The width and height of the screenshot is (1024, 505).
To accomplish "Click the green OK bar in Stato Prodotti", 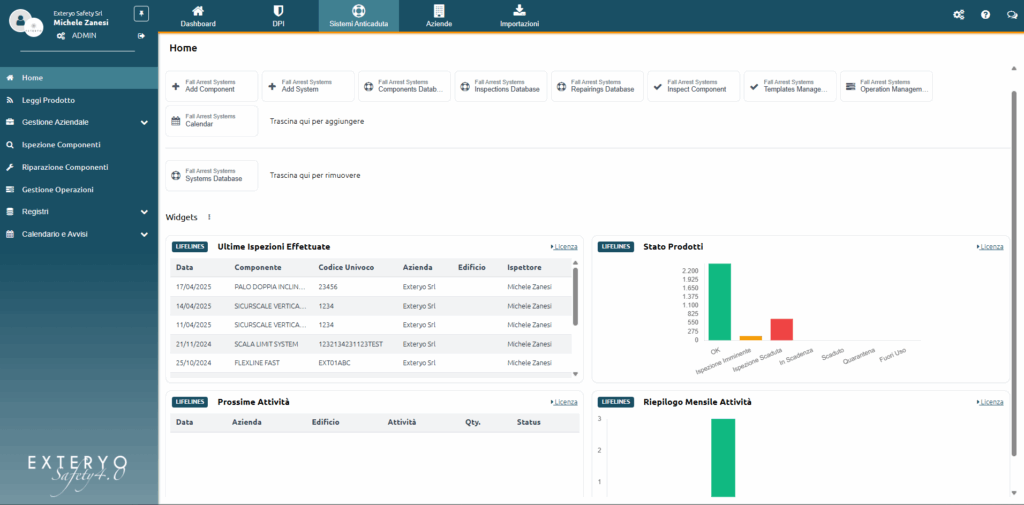I will [719, 302].
